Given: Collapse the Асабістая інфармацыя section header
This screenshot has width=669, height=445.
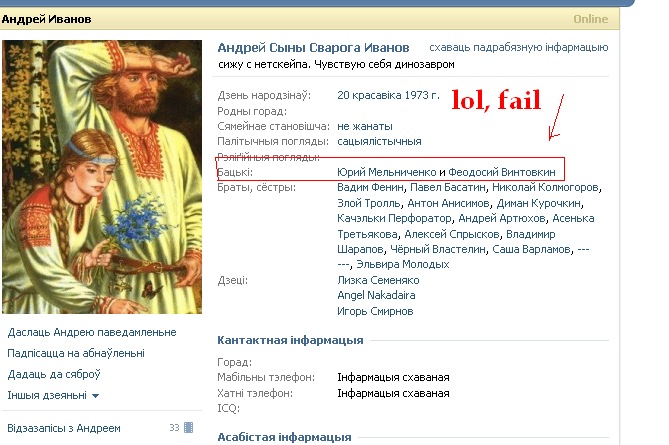Looking at the screenshot, I should (x=284, y=437).
